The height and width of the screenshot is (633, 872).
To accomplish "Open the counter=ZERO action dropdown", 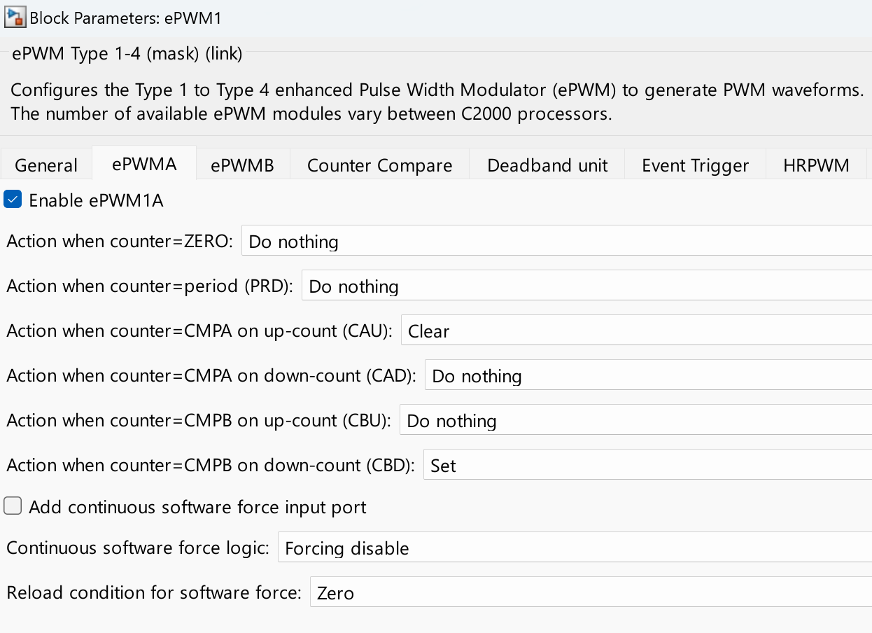I will point(556,242).
